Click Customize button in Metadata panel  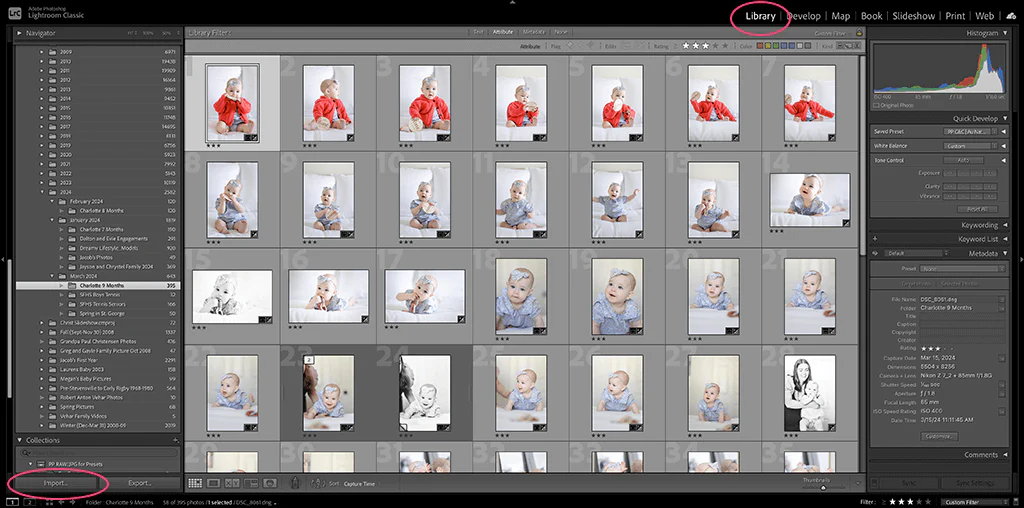(940, 436)
